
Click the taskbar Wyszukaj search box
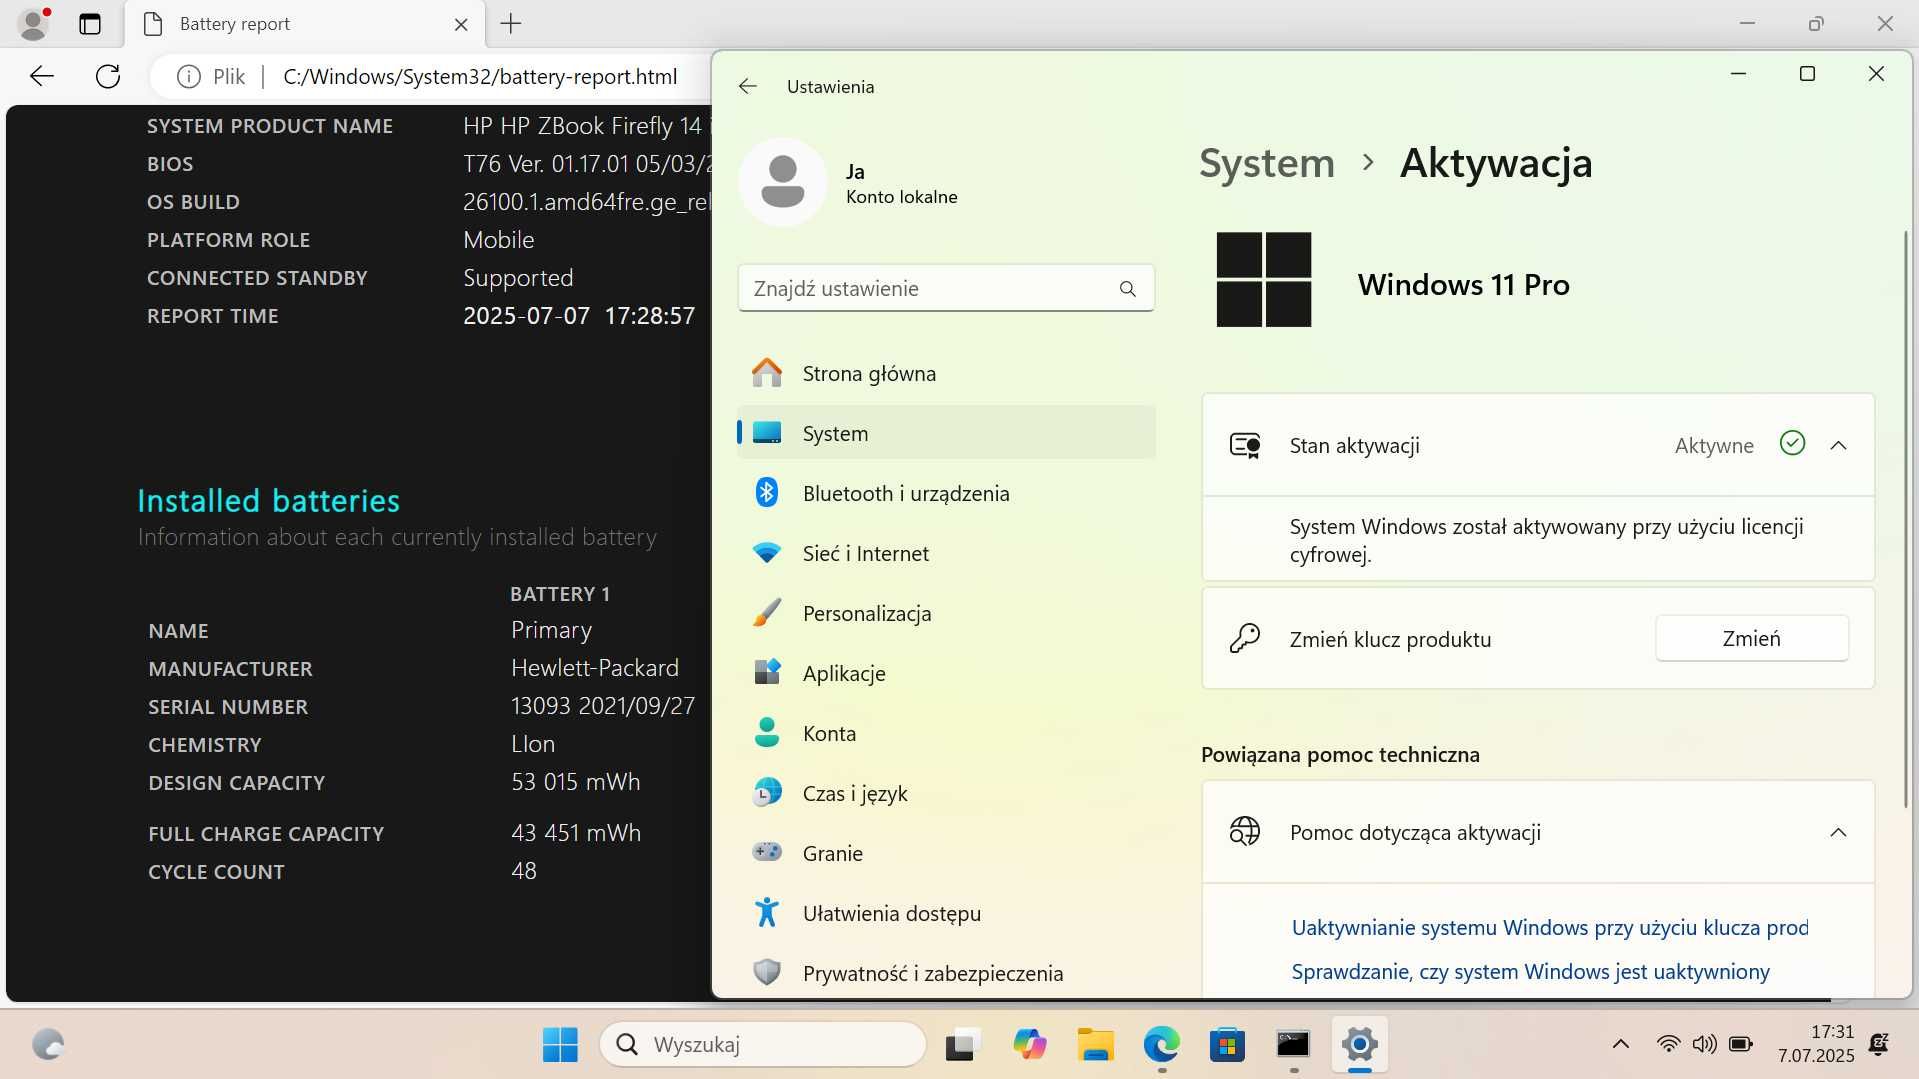(x=763, y=1045)
